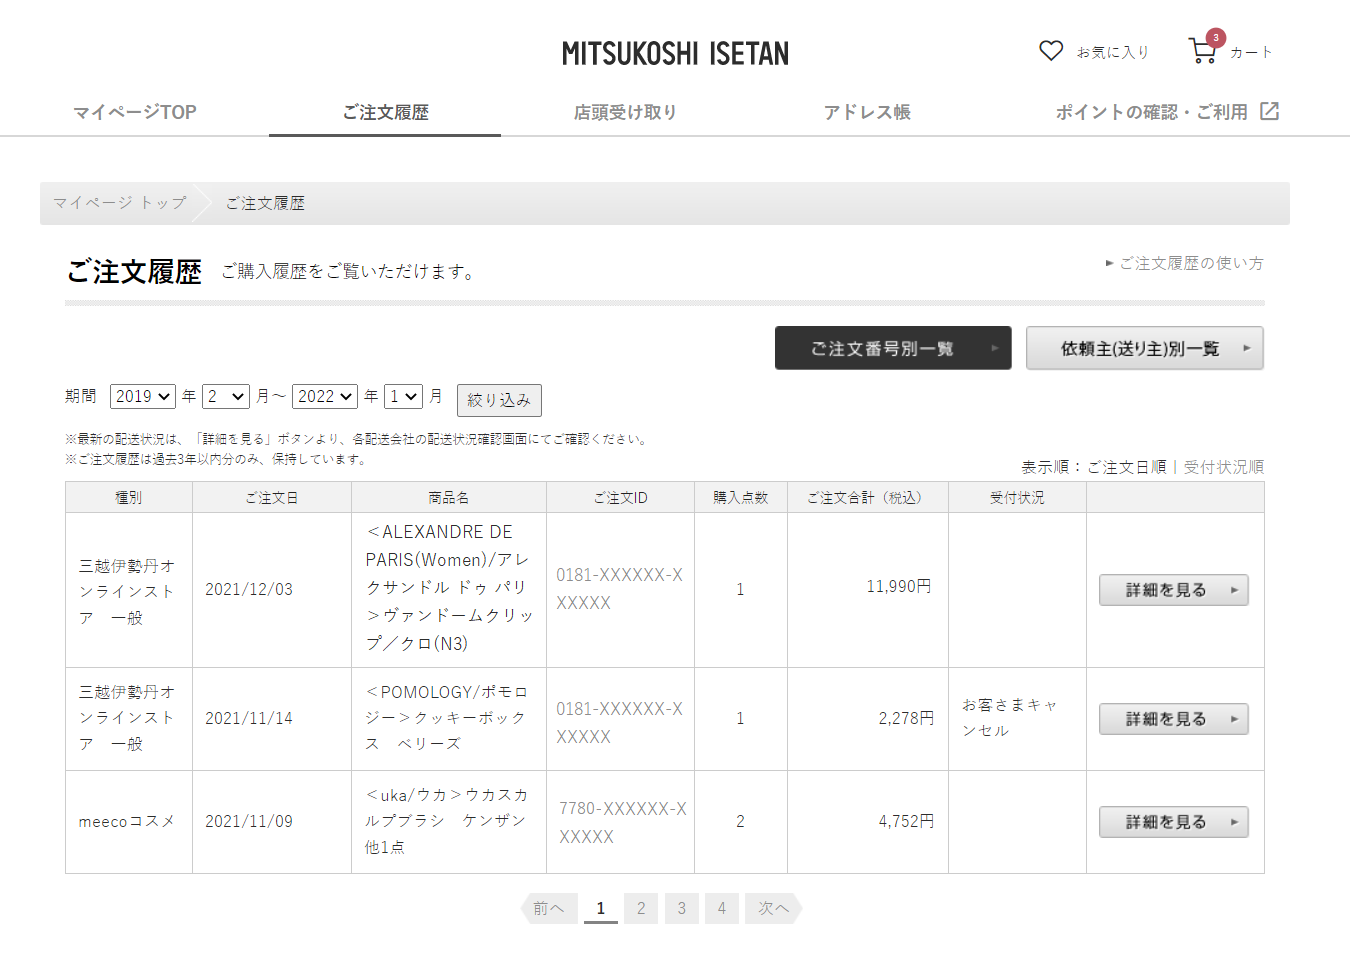Open order ID 7780-XXXXXX-XXXXXX
Viewport: 1352px width, 962px height.
click(x=622, y=822)
